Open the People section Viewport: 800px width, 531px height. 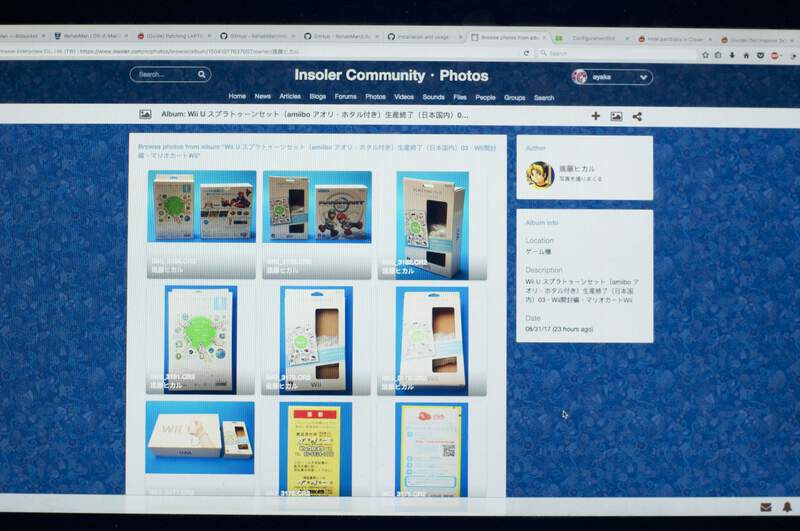tap(485, 97)
